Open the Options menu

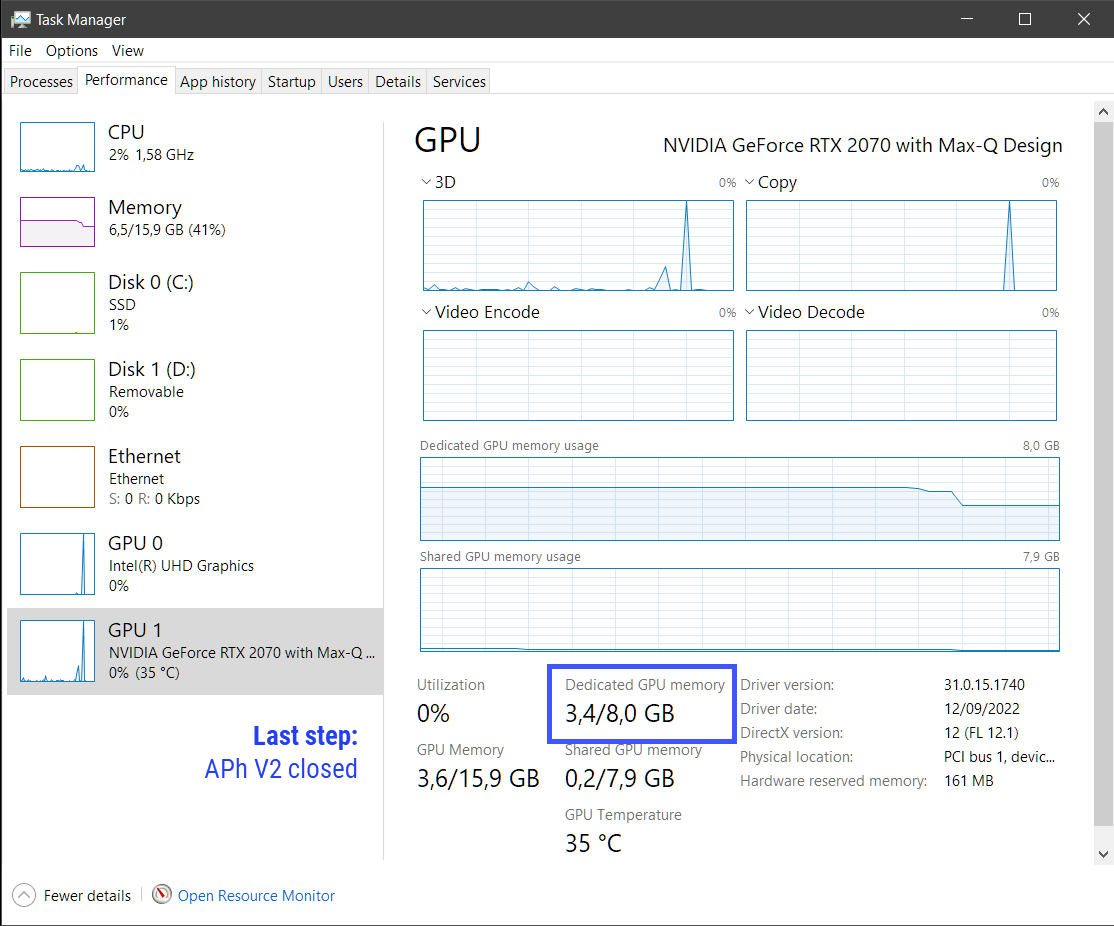pyautogui.click(x=71, y=50)
